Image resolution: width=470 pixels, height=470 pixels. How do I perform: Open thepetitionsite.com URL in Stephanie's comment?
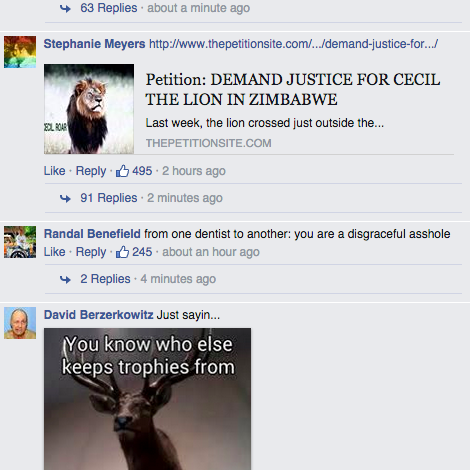point(293,44)
